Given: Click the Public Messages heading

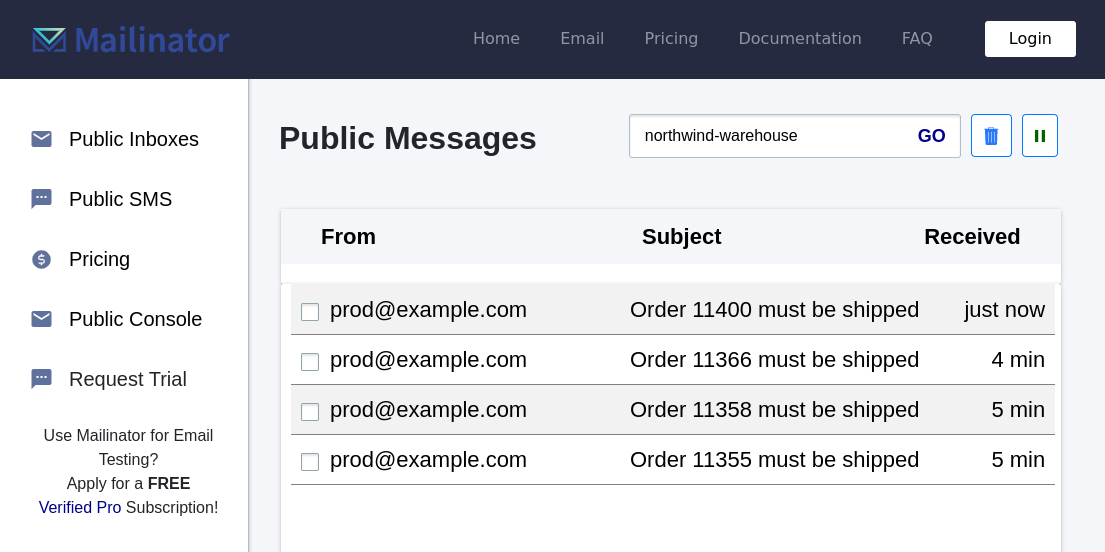Looking at the screenshot, I should (407, 138).
